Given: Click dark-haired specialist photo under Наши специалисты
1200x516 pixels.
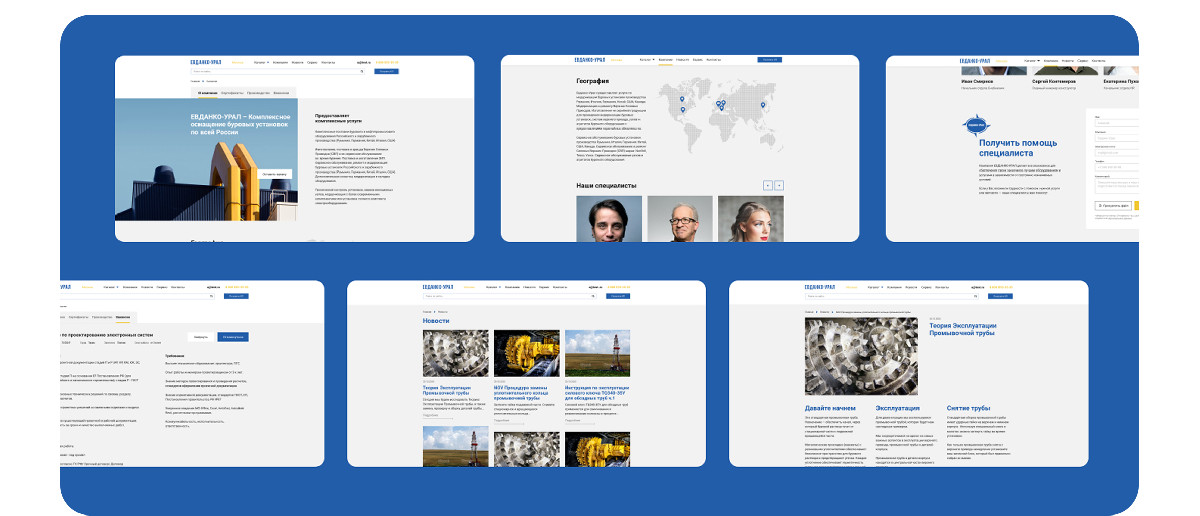Looking at the screenshot, I should [x=609, y=217].
